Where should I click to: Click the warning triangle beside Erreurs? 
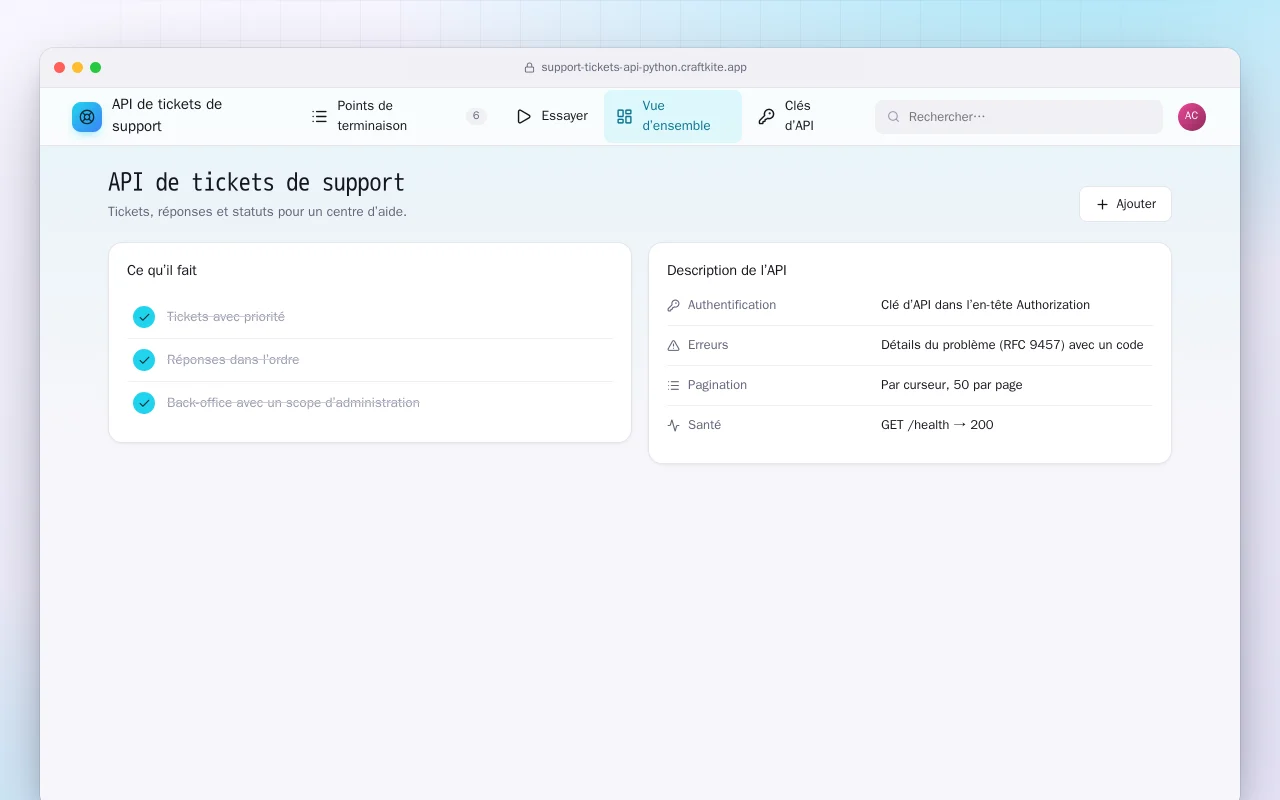[673, 345]
